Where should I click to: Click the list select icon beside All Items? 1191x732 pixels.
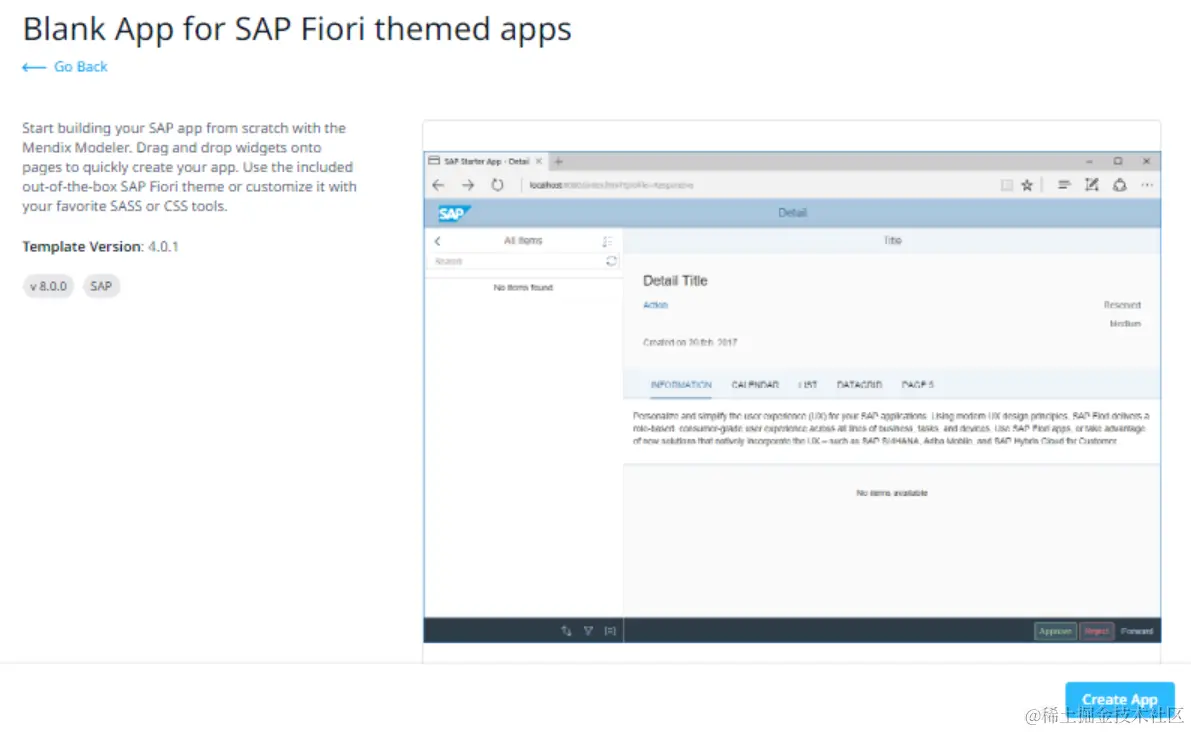point(607,241)
